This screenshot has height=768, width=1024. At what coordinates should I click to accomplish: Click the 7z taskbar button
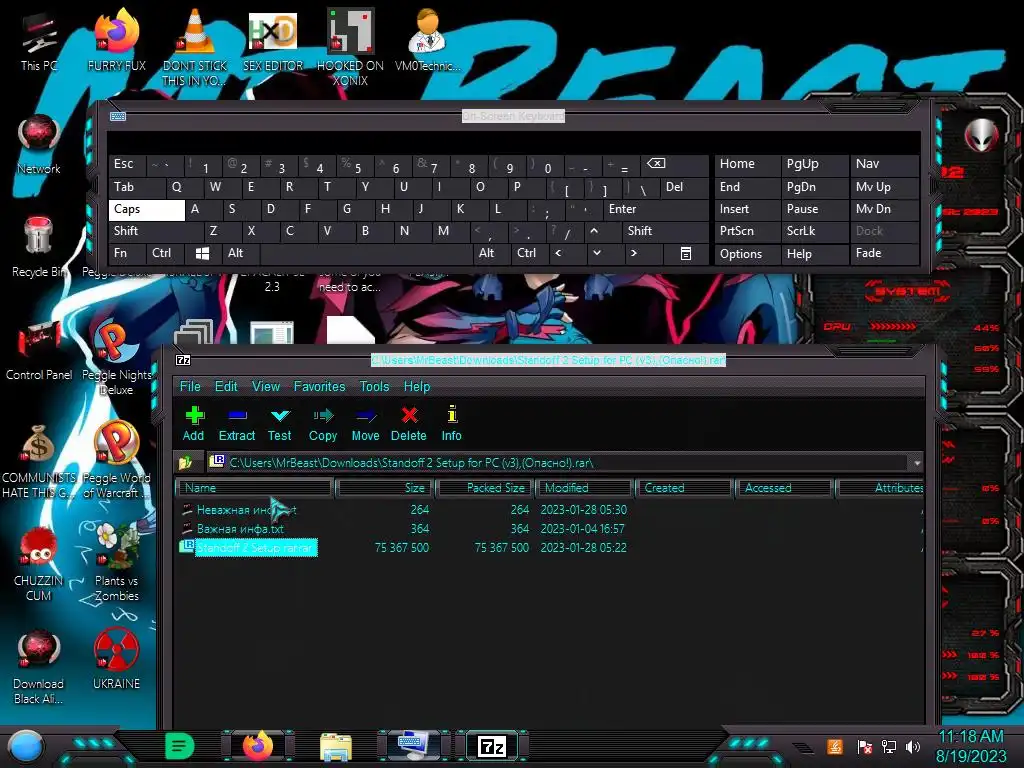click(x=492, y=746)
